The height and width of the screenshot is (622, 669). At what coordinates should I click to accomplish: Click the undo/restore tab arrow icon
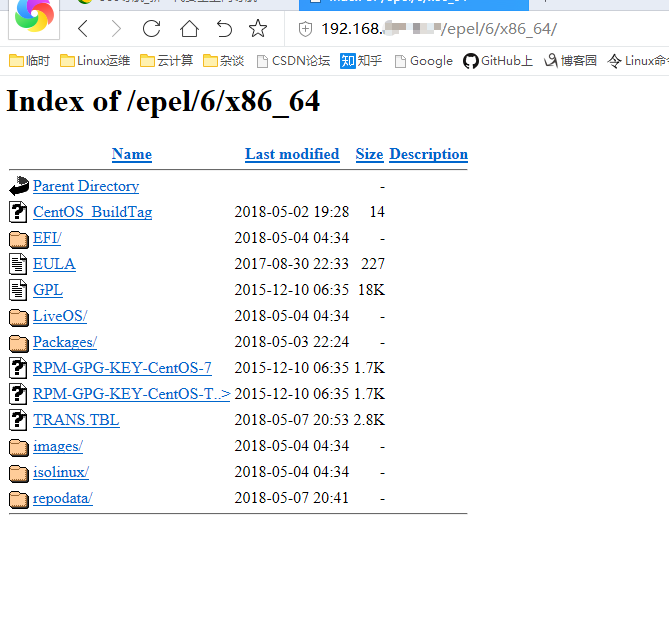[x=224, y=29]
